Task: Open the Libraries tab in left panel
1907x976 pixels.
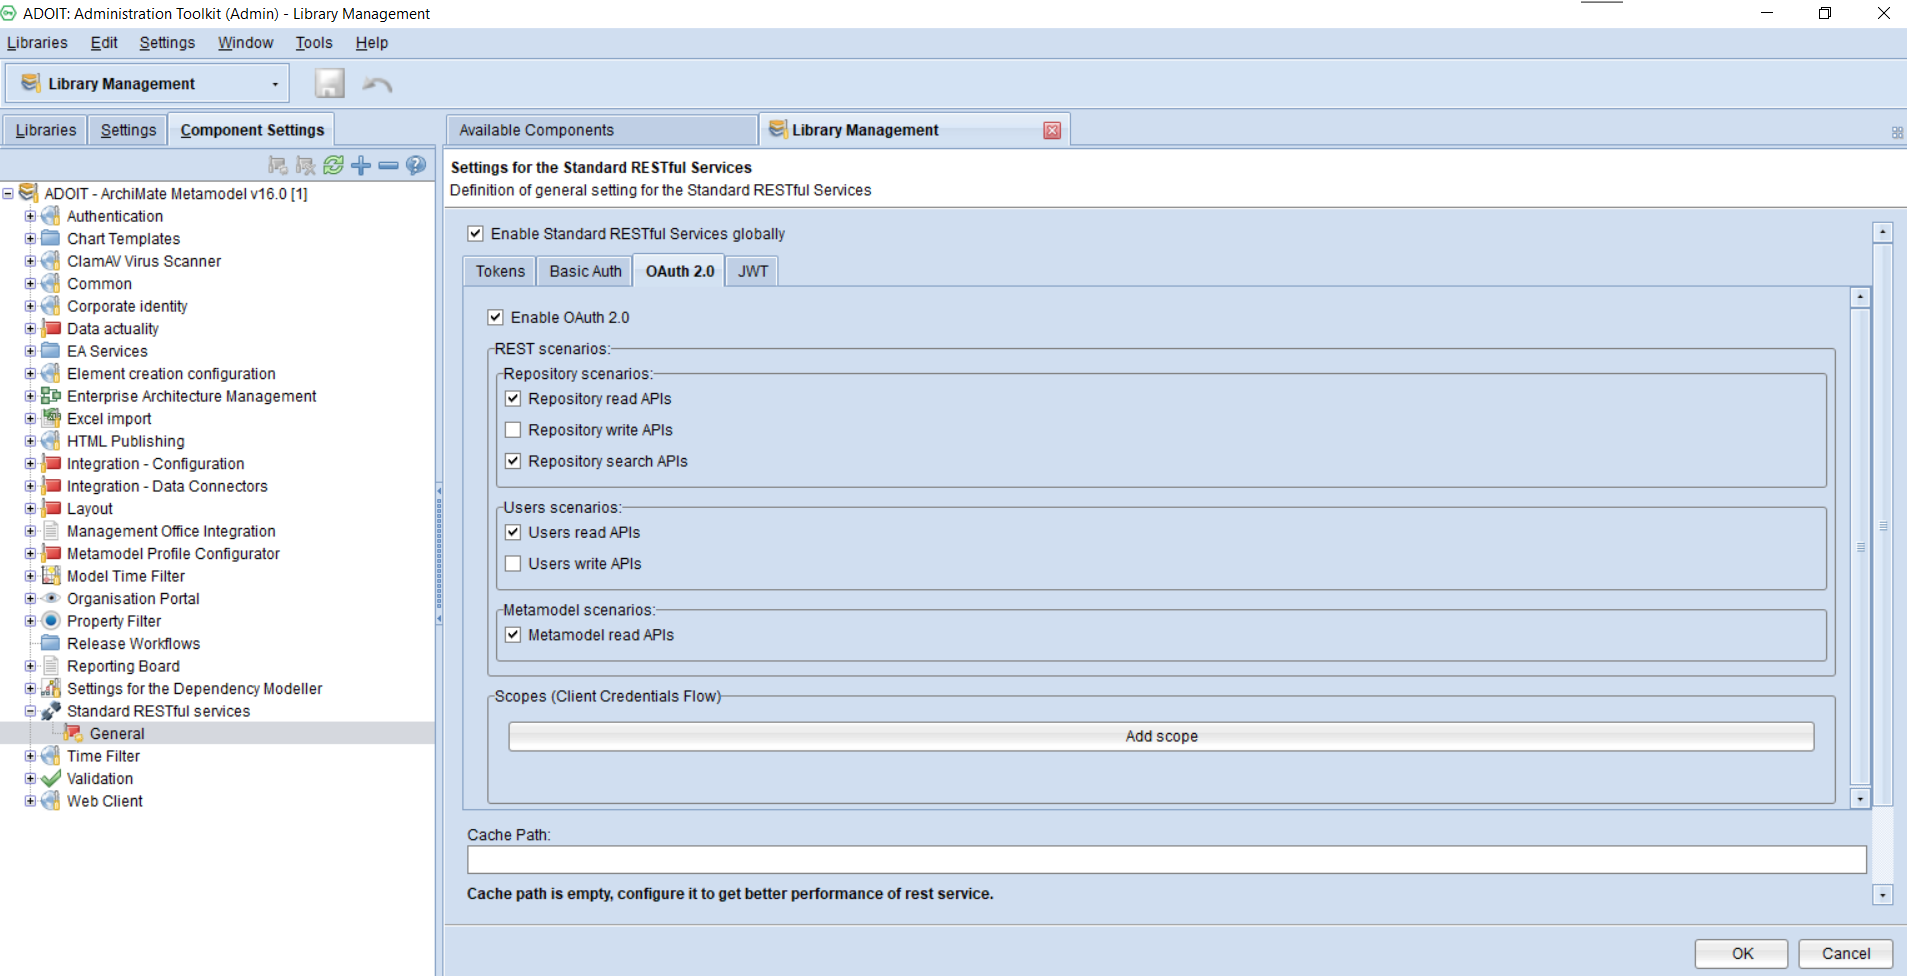Action: [x=46, y=130]
